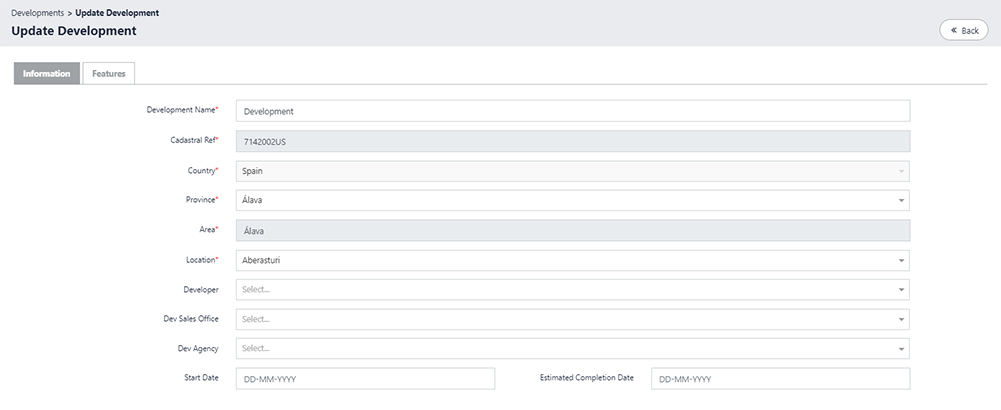Click the Dev Agency label

click(x=198, y=349)
